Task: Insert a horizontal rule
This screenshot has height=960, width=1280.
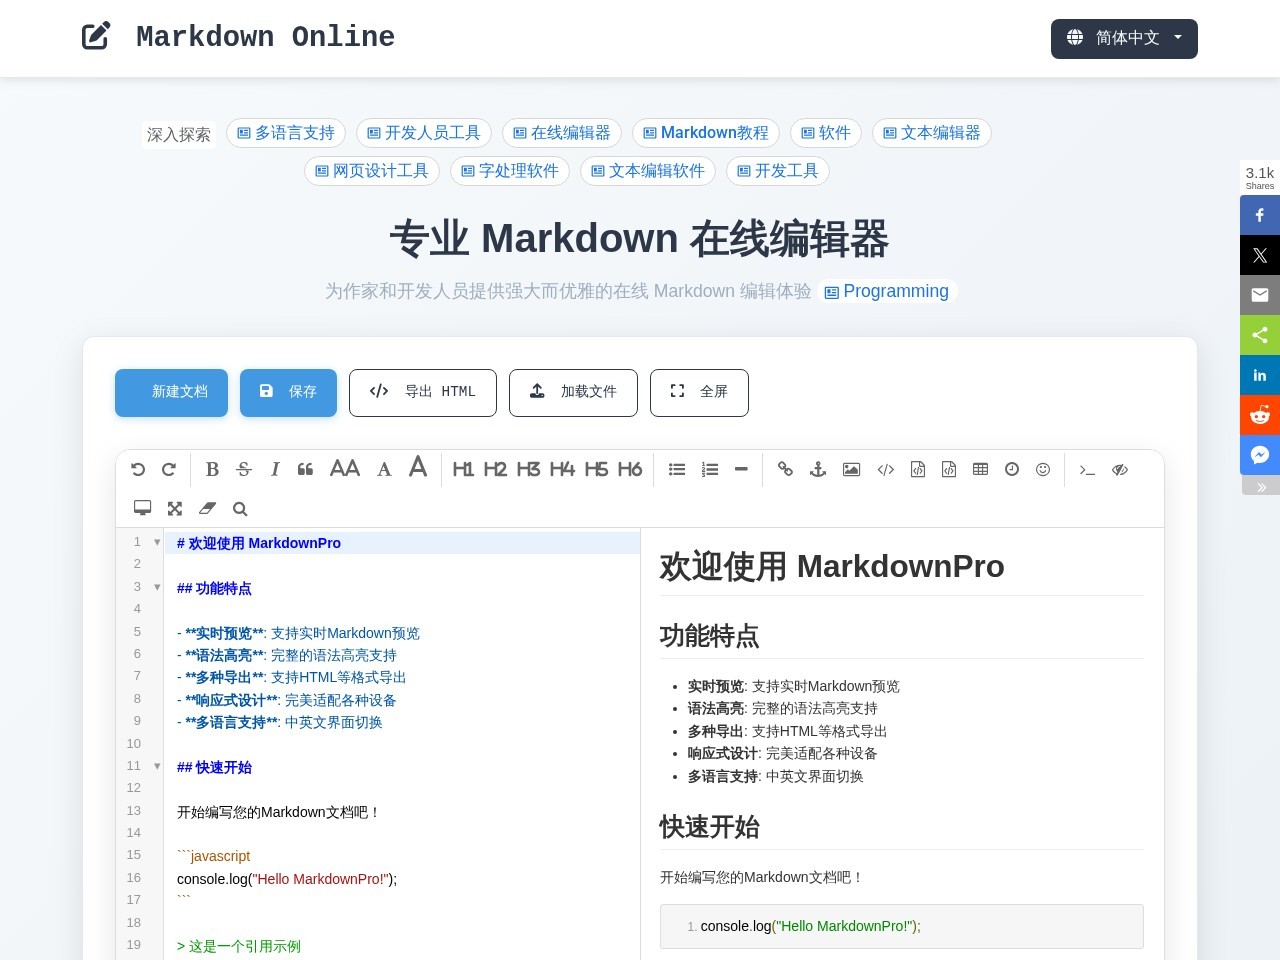Action: coord(741,469)
